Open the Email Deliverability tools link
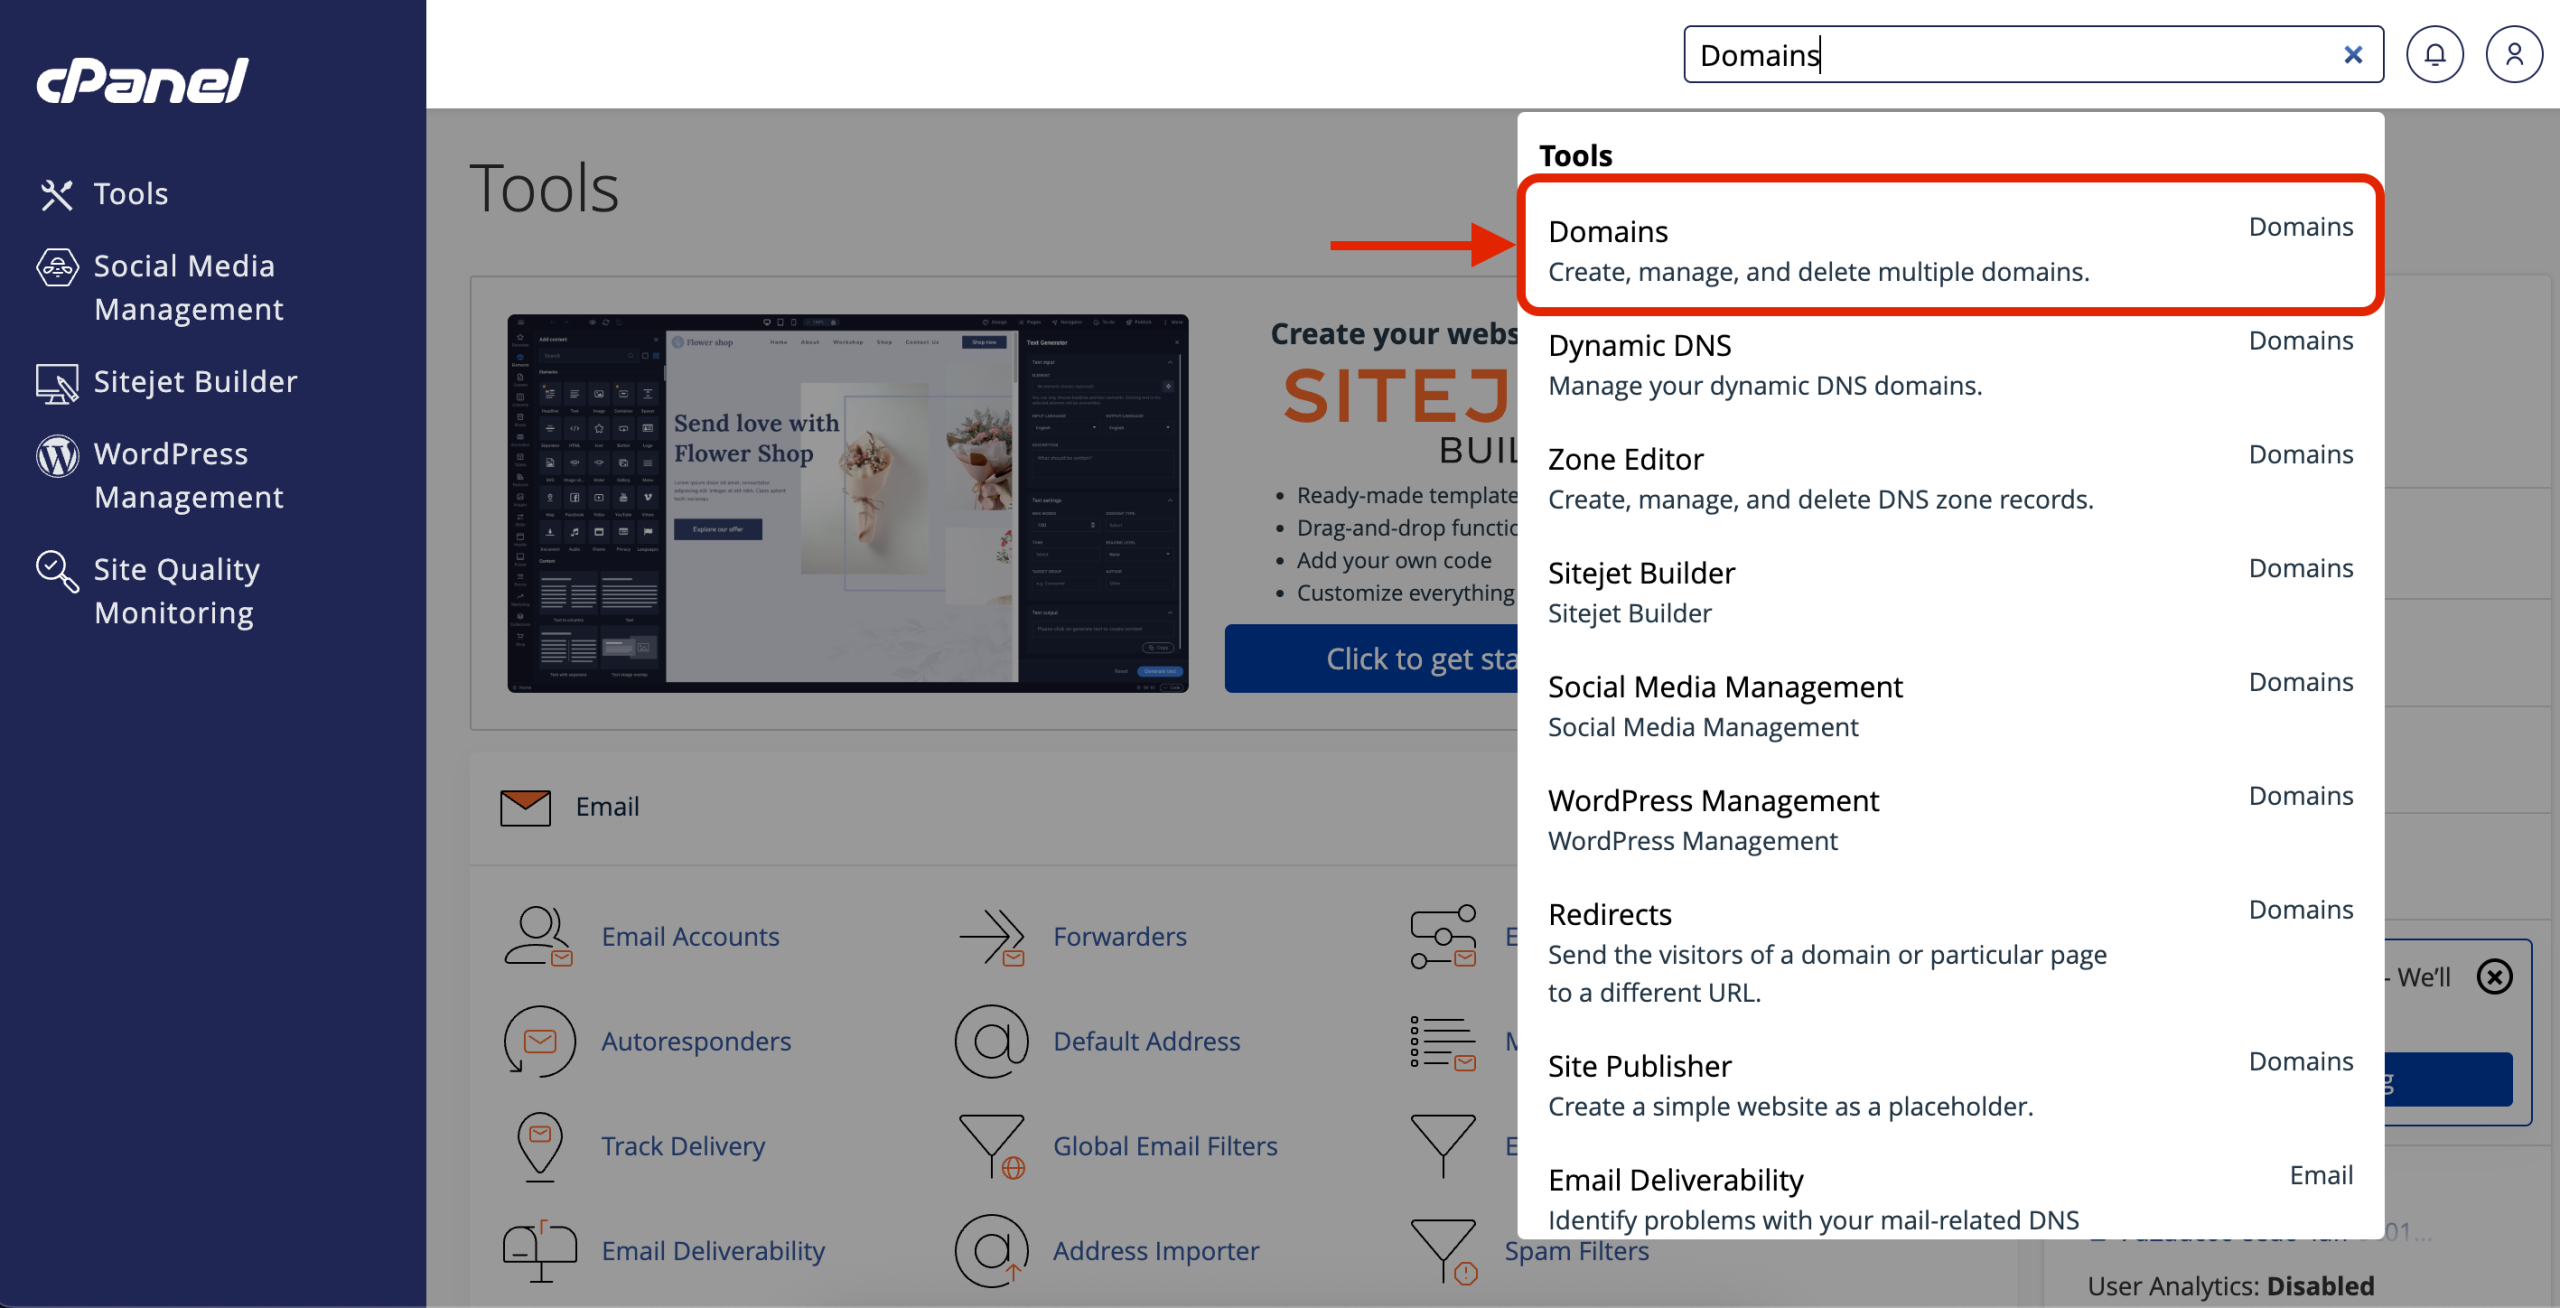2560x1308 pixels. click(713, 1251)
